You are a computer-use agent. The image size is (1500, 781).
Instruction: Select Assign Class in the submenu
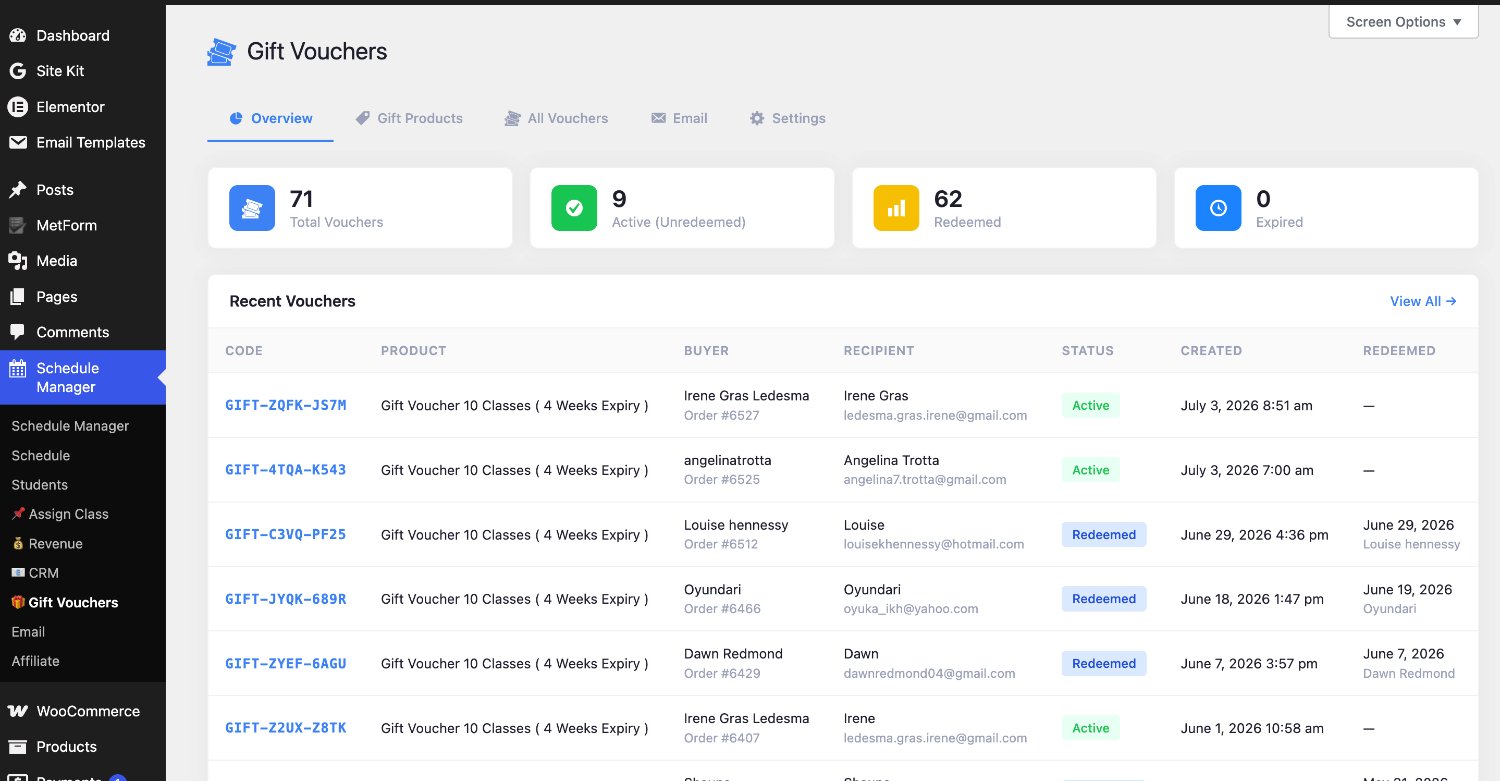[60, 514]
